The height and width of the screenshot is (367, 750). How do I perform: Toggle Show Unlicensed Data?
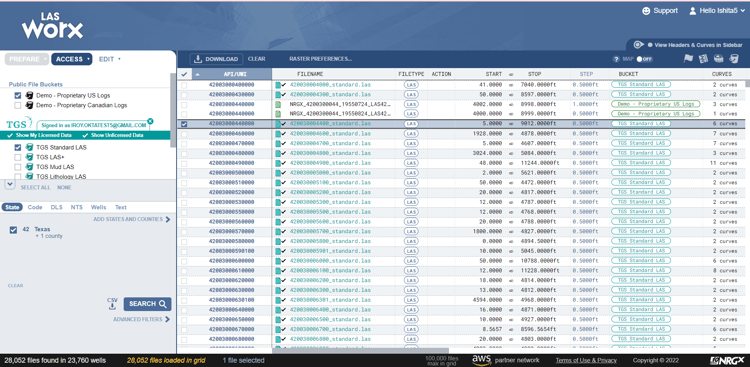(112, 135)
